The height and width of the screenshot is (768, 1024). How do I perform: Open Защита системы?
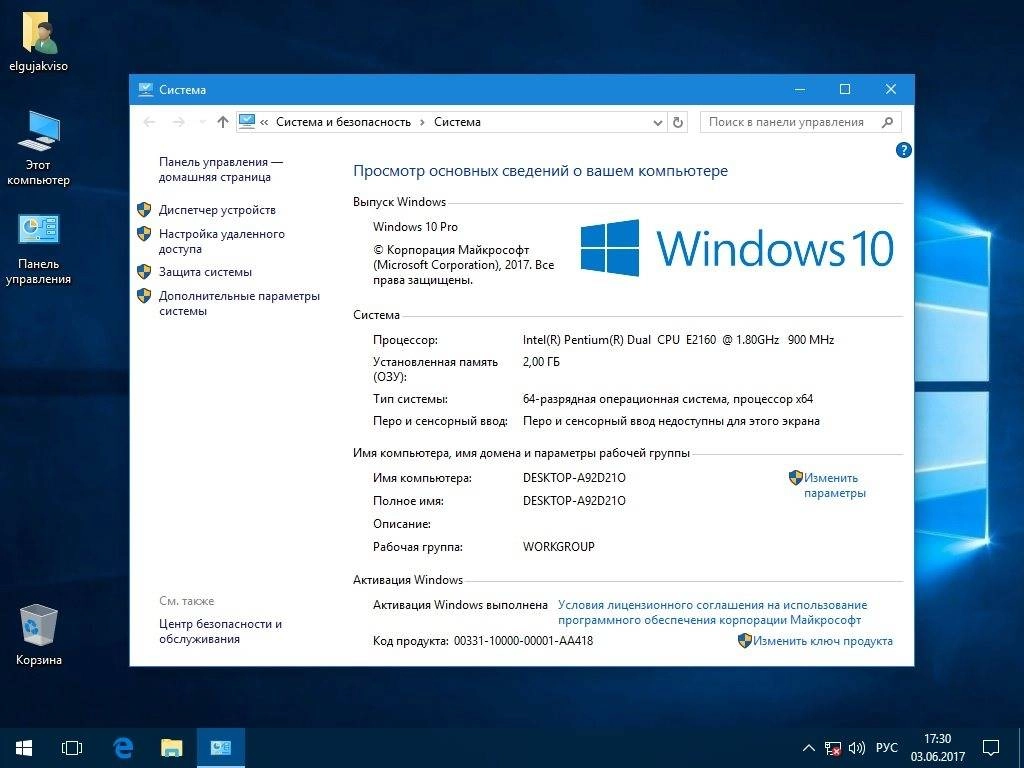coord(205,272)
